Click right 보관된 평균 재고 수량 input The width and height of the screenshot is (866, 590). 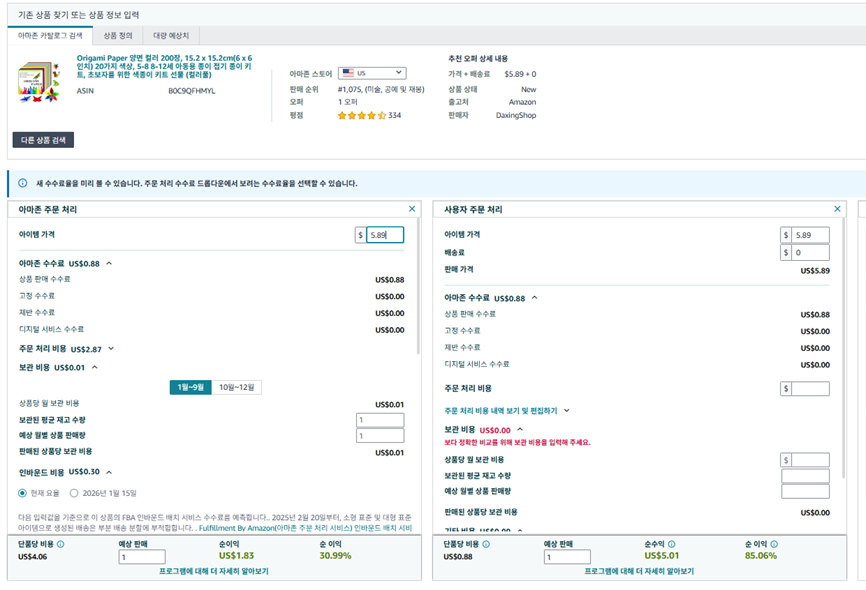point(805,476)
